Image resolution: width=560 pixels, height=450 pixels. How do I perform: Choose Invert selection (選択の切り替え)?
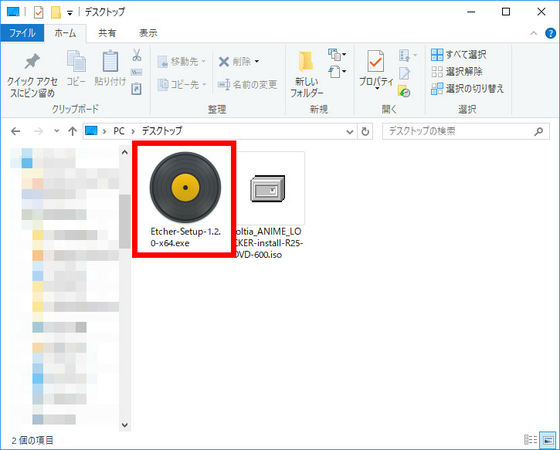point(468,89)
